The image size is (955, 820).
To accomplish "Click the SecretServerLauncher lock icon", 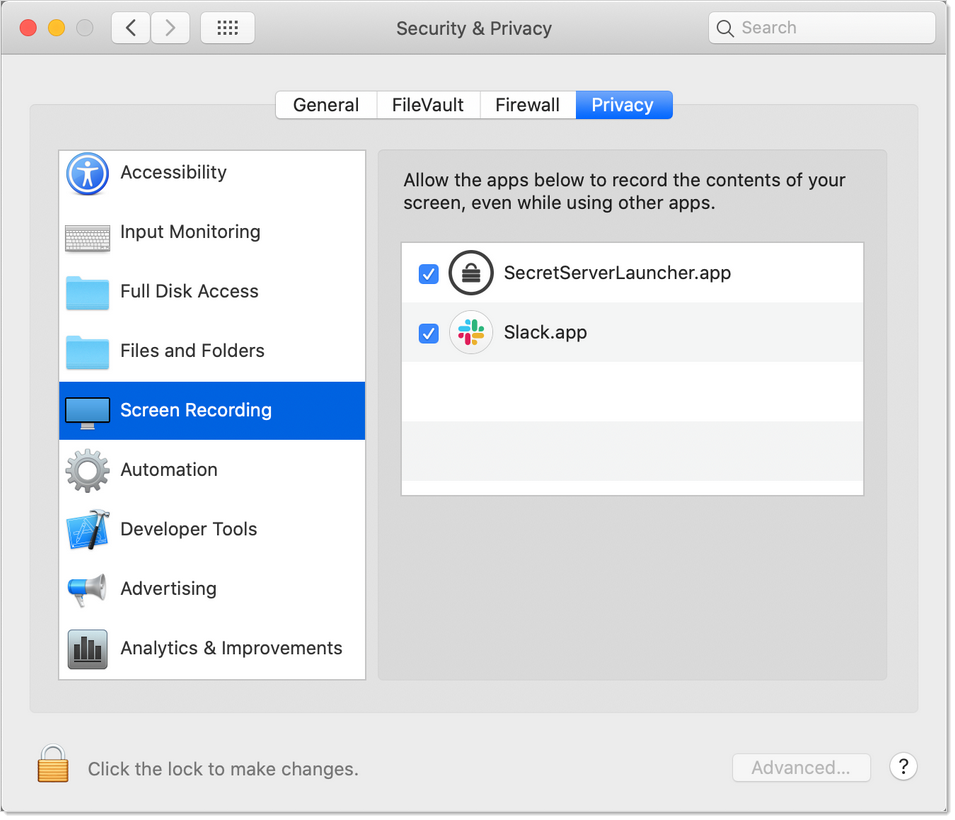I will click(470, 273).
